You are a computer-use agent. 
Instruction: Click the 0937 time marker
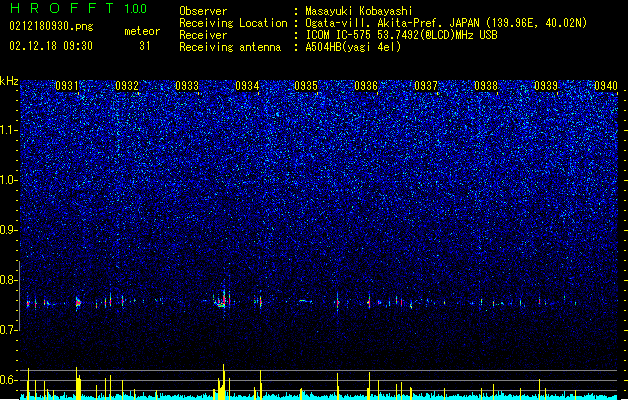click(x=426, y=86)
